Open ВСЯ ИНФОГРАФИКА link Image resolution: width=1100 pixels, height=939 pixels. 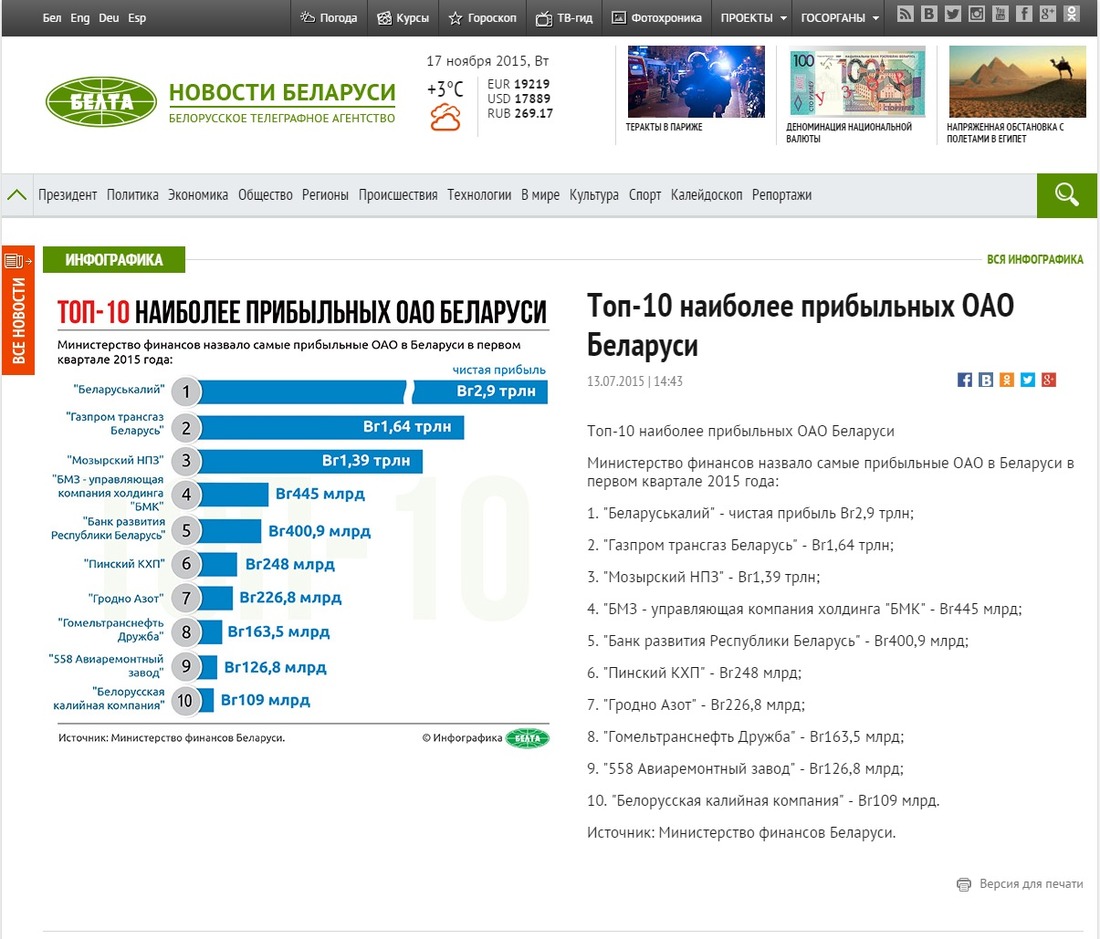[x=1035, y=259]
